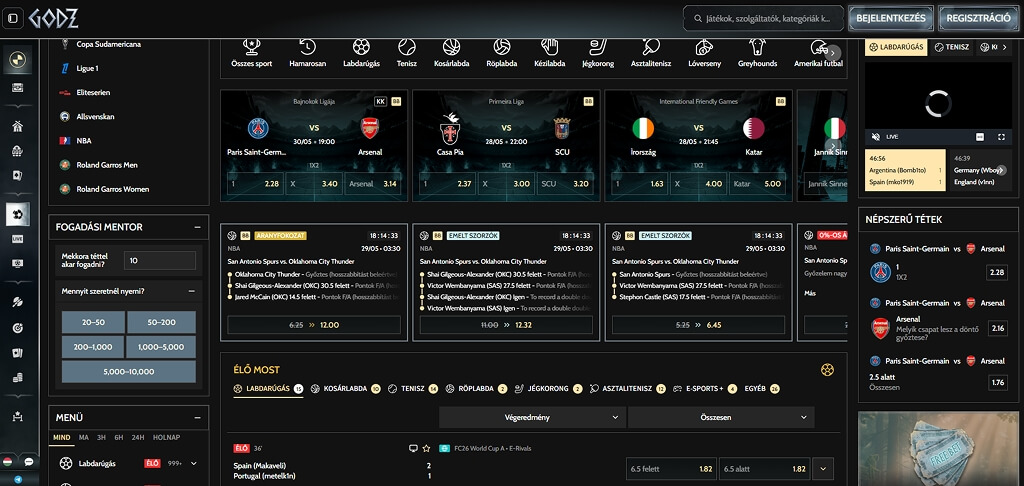Select the 200–1,000 winnings option
Viewport: 1024px width, 486px height.
tap(93, 347)
